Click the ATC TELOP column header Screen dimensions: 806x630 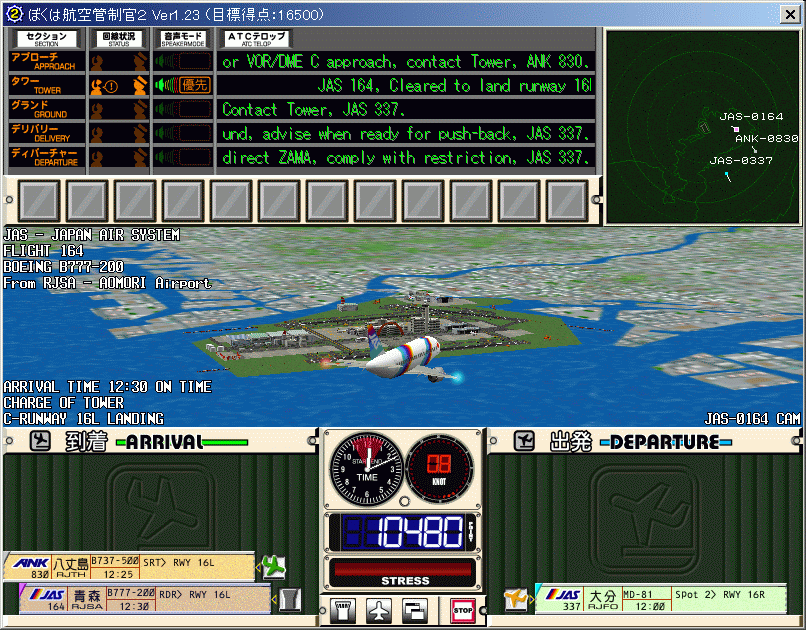coord(257,39)
